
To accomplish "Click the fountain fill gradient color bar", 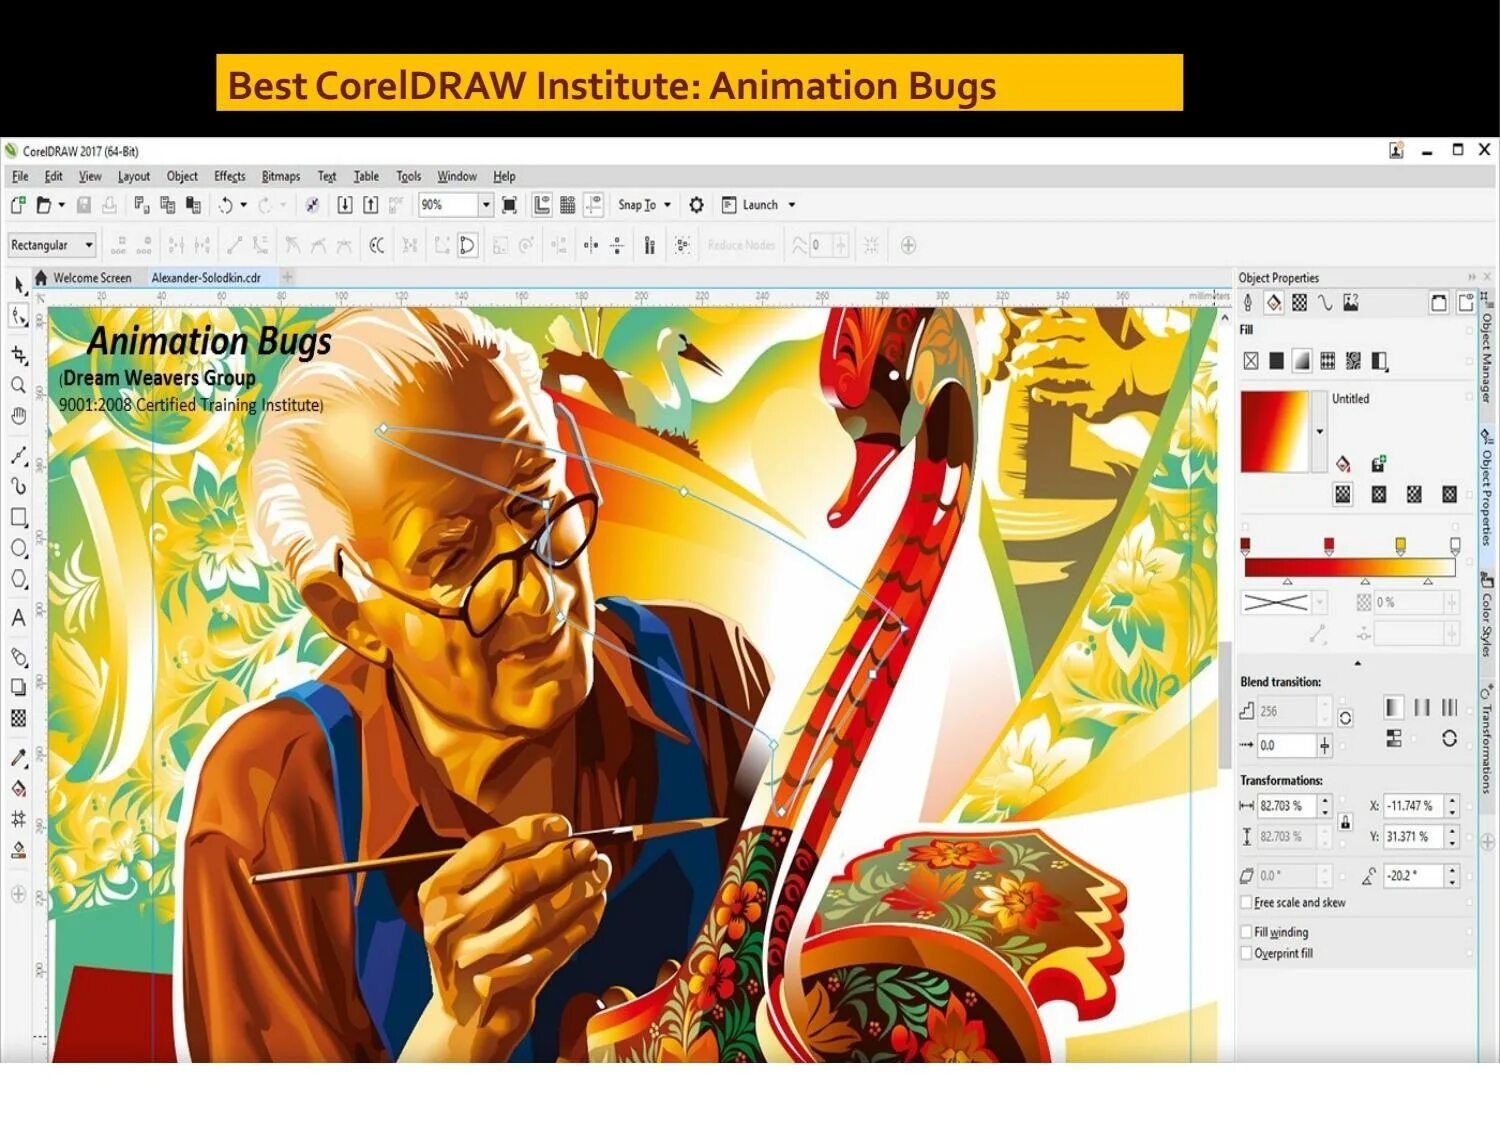I will tap(1350, 567).
